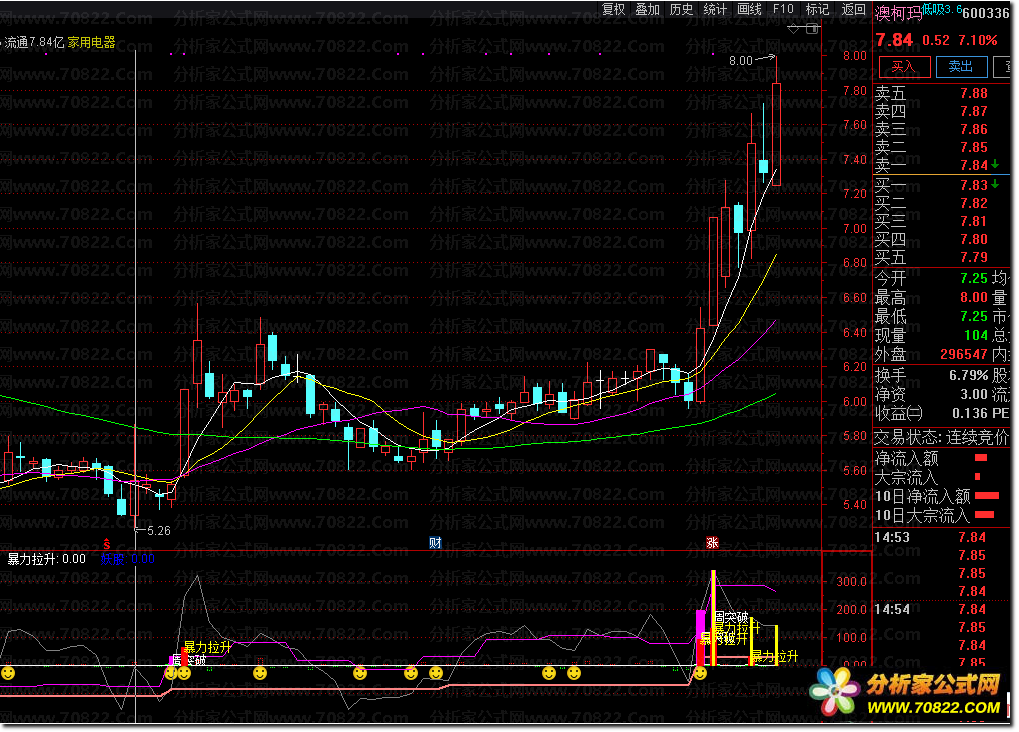The width and height of the screenshot is (1019, 732).
Task: Click the 净资 value 3.00
Action: click(974, 395)
